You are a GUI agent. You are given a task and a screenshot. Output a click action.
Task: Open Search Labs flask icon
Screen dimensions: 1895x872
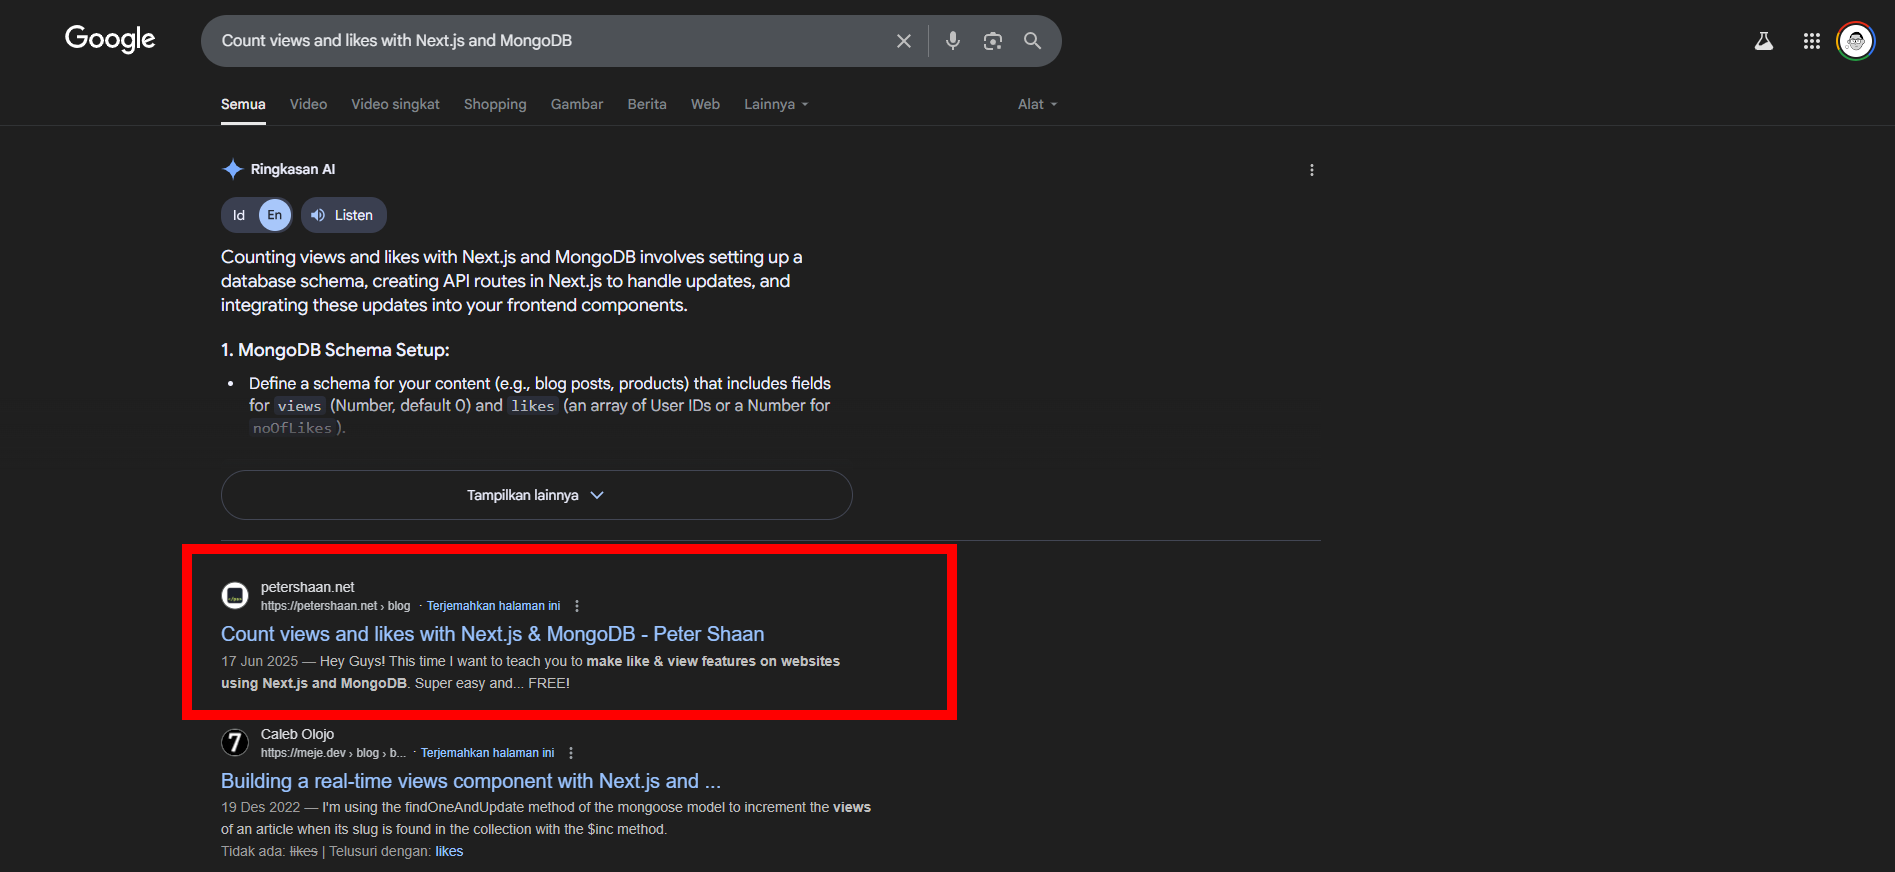point(1764,41)
